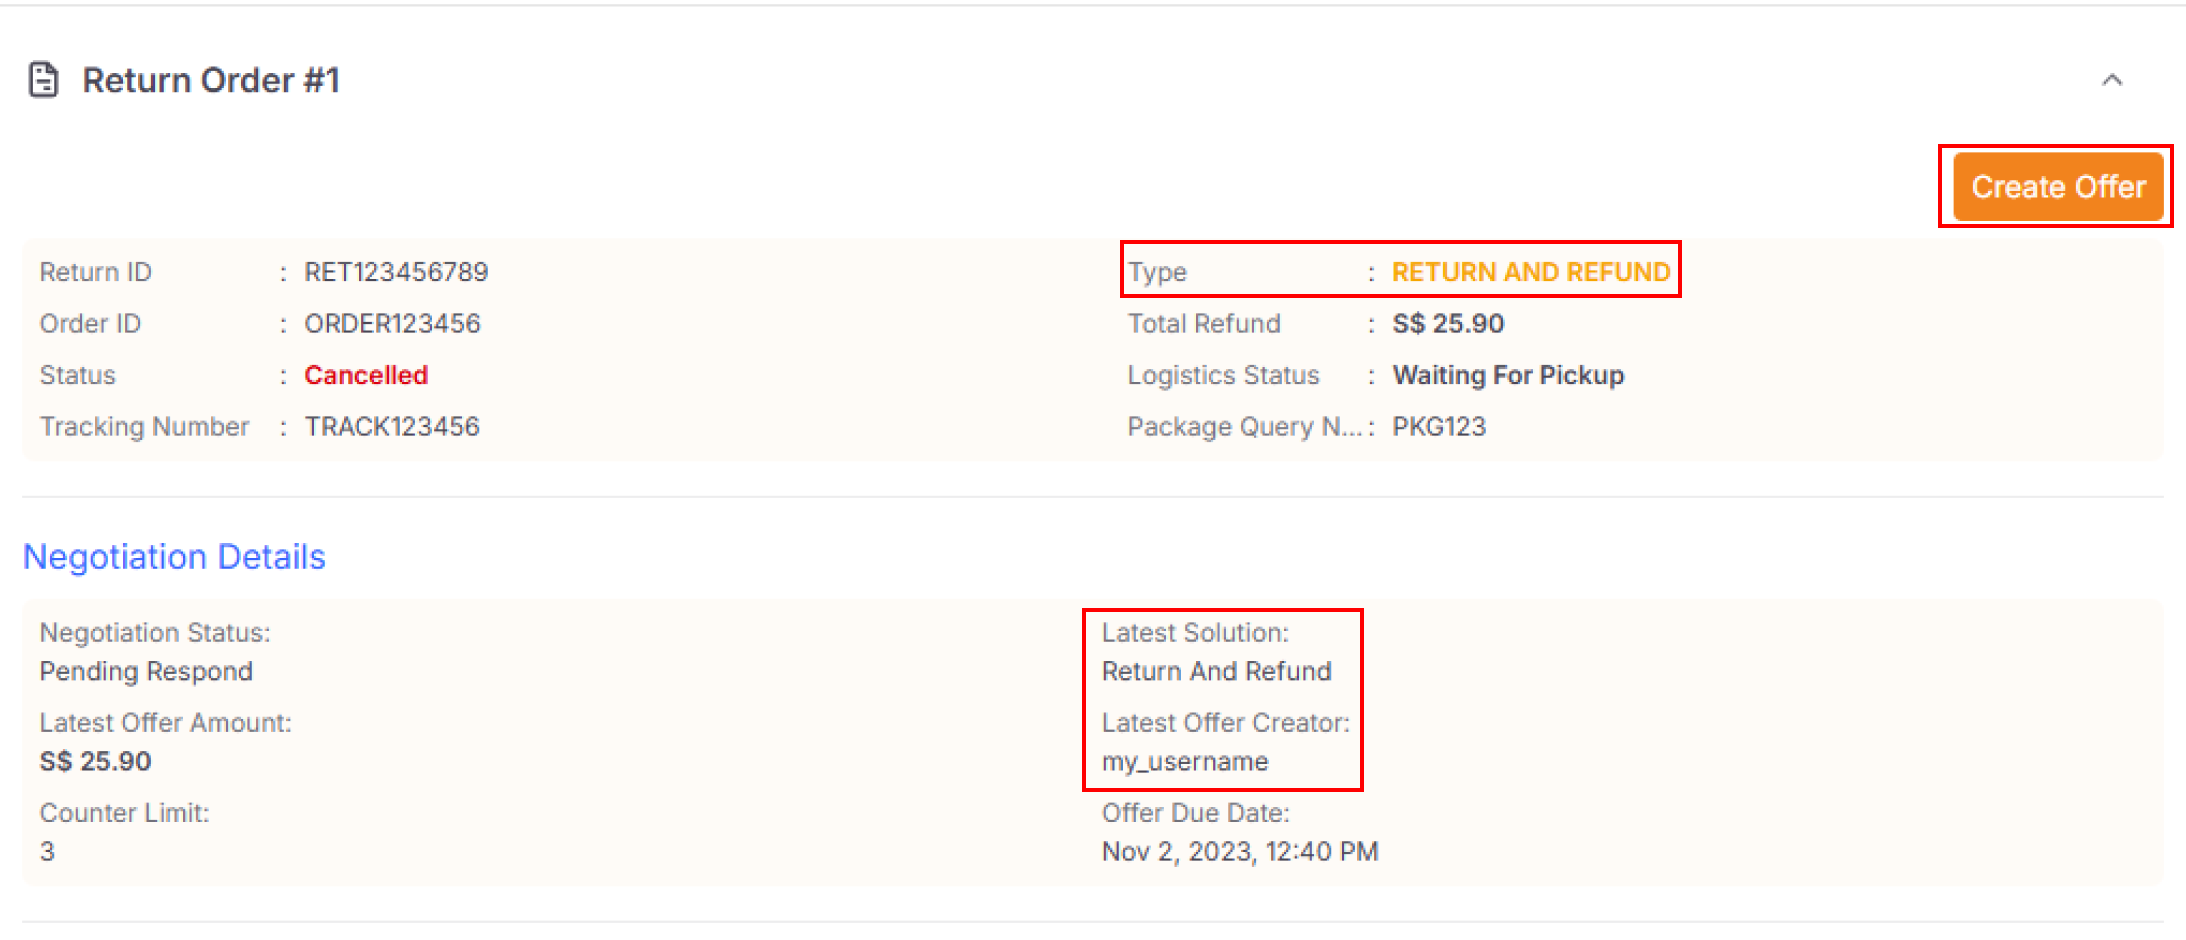Open the Negotiation Details link
2186x940 pixels.
point(174,557)
